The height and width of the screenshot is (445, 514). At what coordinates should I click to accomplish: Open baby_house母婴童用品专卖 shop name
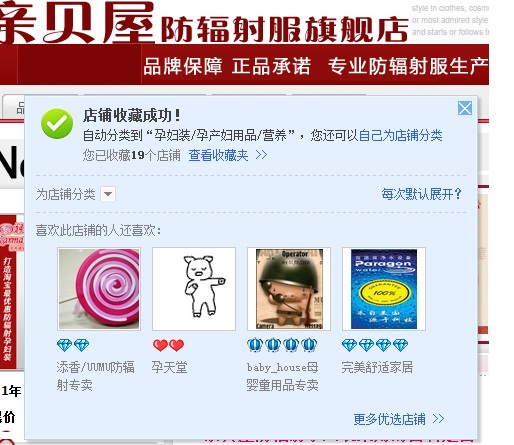[x=282, y=376]
